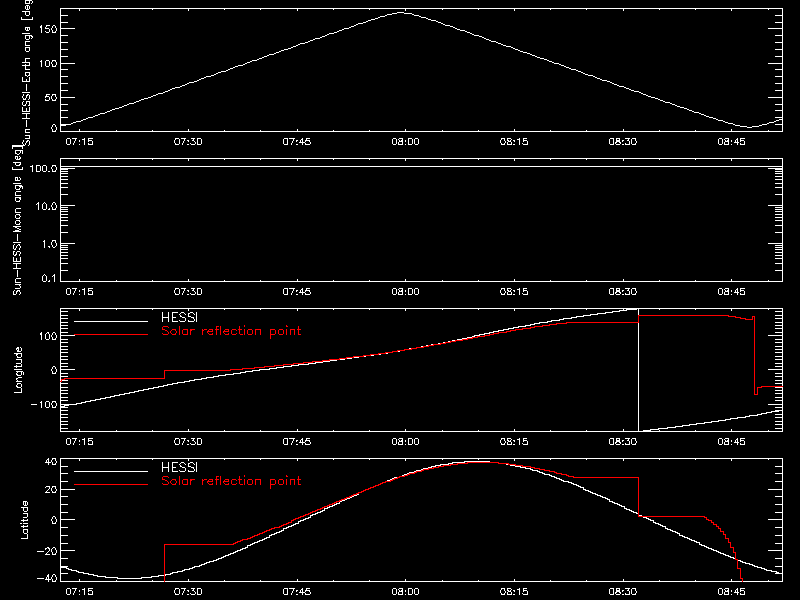Click 10.0 tick on Moon angle axis

(x=46, y=206)
